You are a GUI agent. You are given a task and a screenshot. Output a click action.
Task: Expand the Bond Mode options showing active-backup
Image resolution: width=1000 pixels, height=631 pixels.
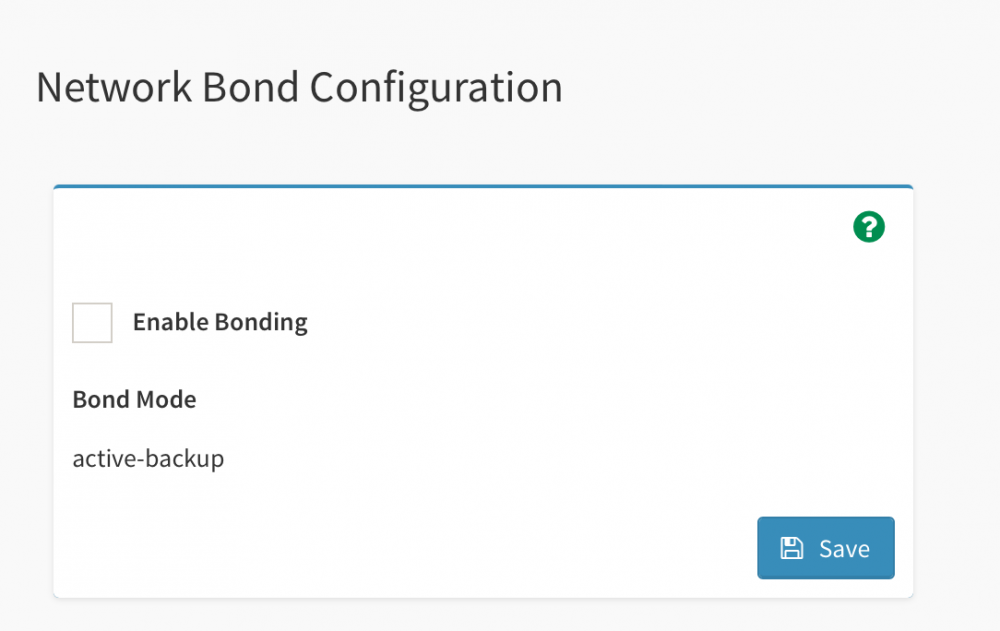coord(148,459)
